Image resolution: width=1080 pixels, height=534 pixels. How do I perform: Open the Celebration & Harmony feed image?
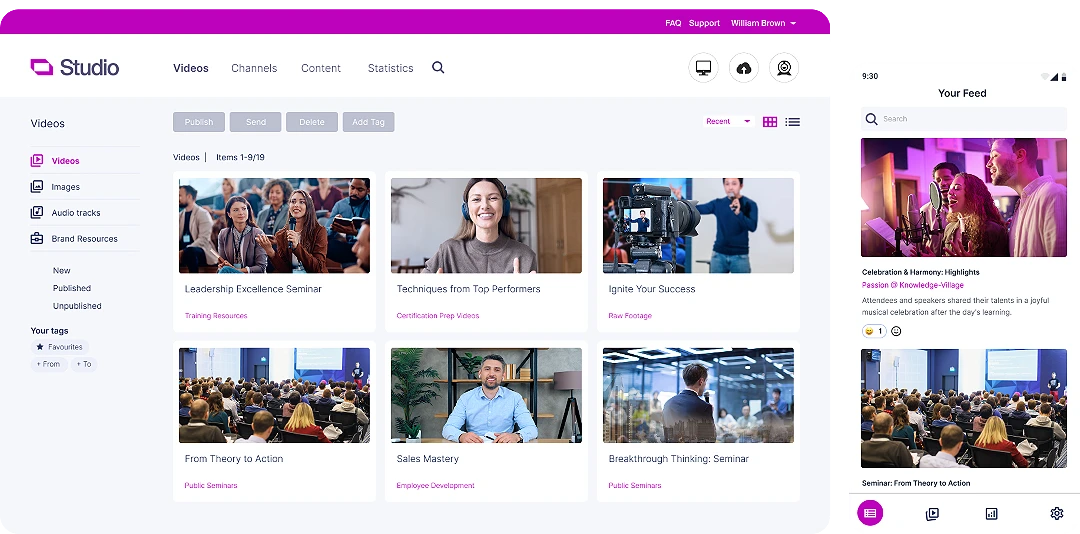[964, 198]
